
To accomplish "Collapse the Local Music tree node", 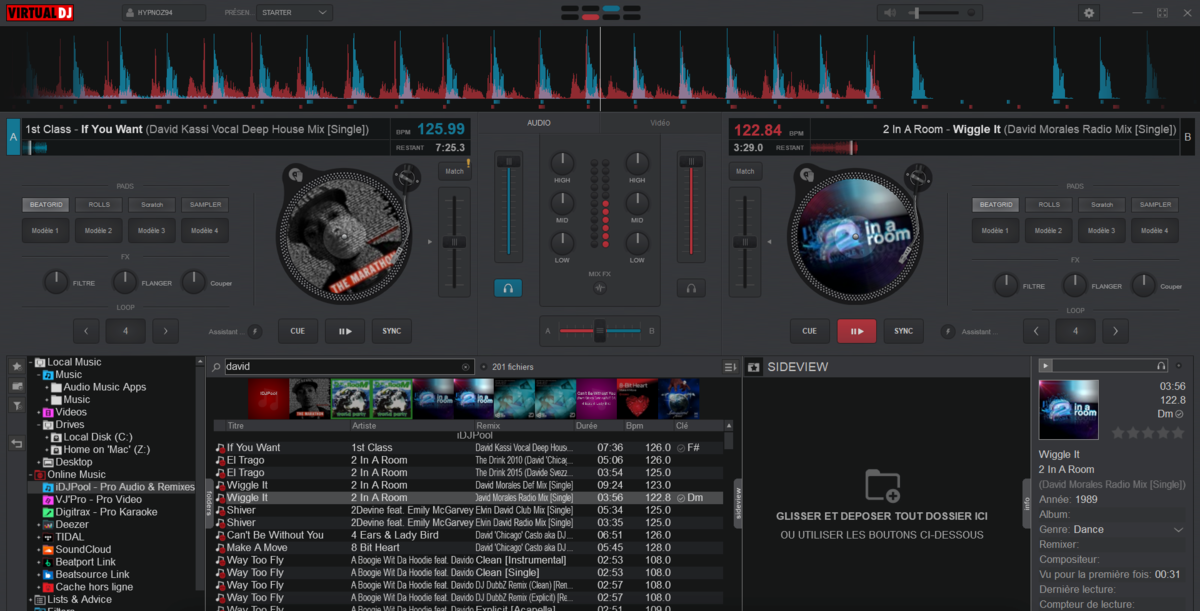I will [30, 362].
